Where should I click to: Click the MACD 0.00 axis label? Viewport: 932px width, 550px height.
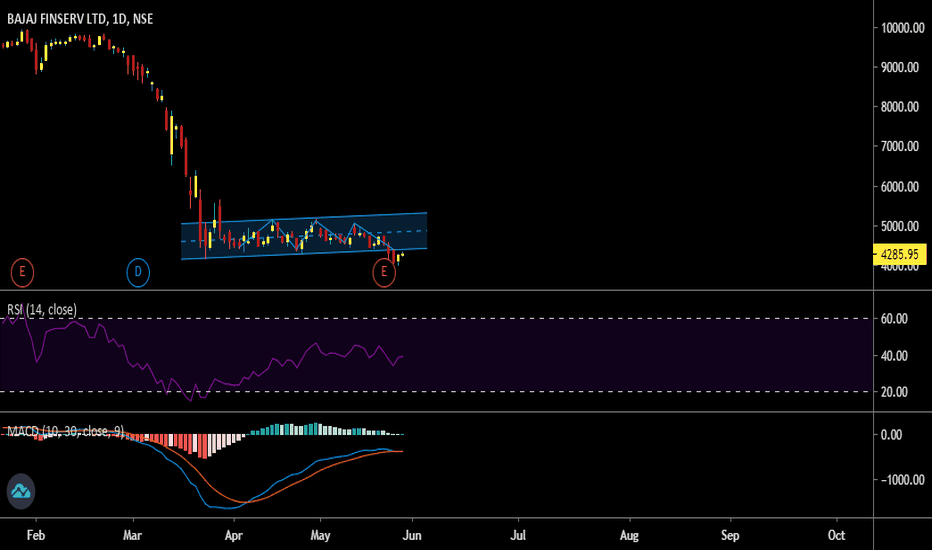tap(891, 435)
